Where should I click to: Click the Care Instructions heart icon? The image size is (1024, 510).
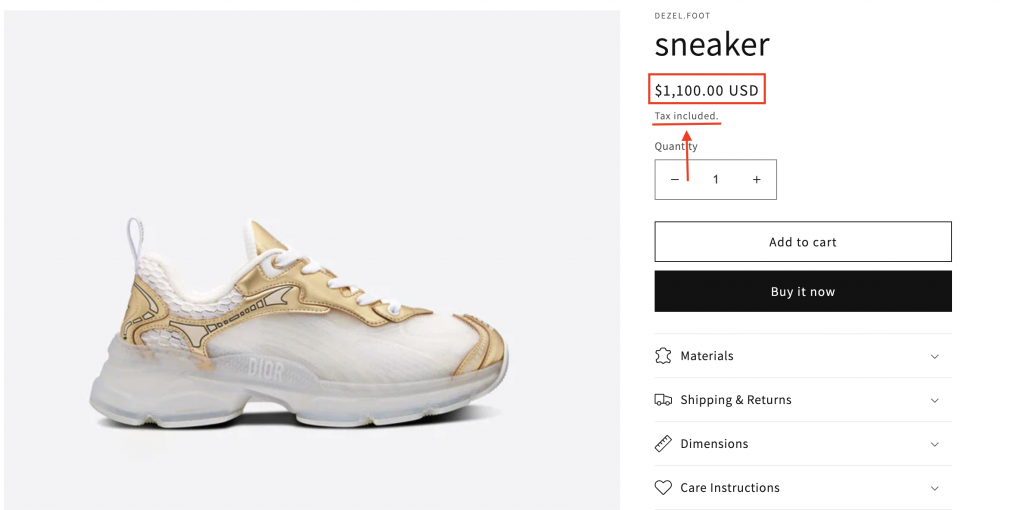pos(663,488)
